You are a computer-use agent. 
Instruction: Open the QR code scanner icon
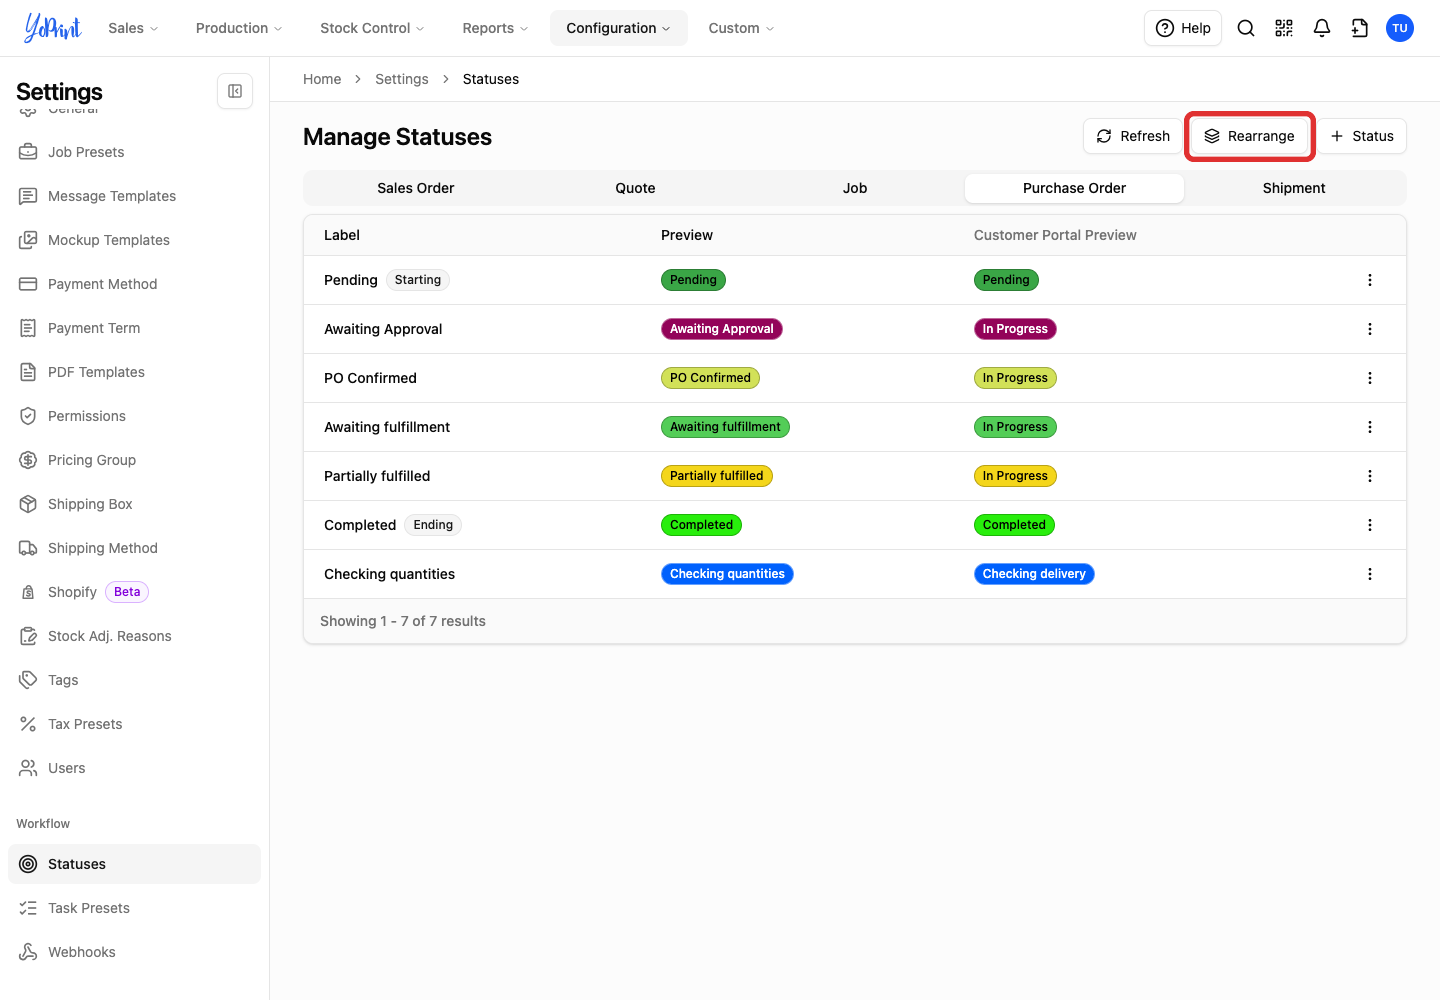1284,28
